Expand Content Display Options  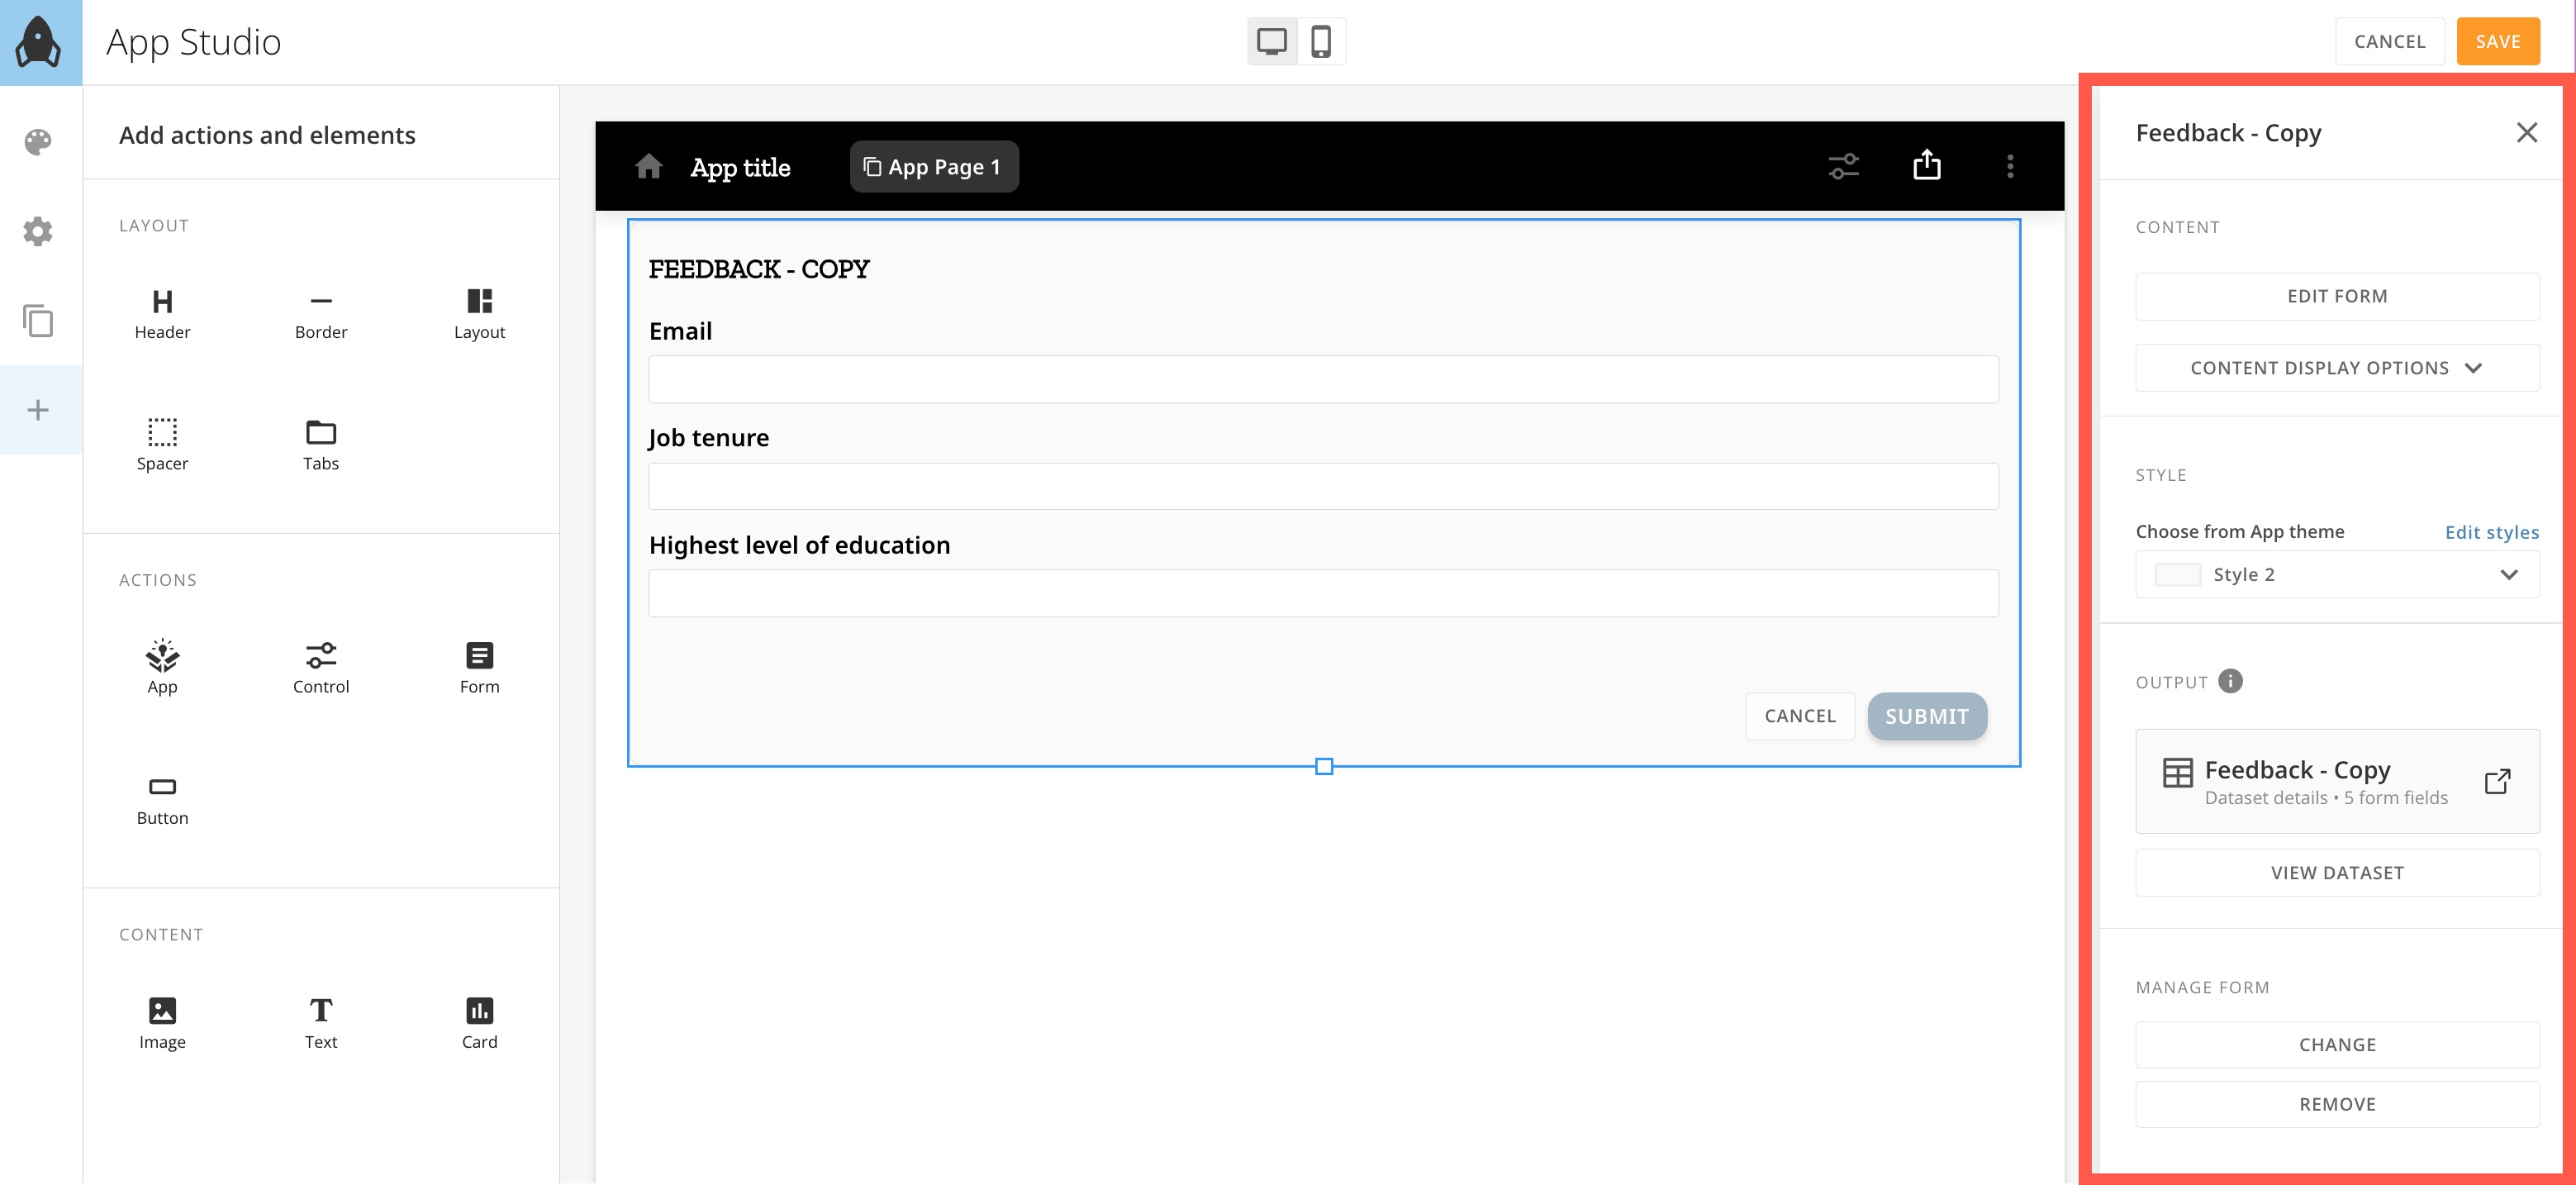(2336, 368)
